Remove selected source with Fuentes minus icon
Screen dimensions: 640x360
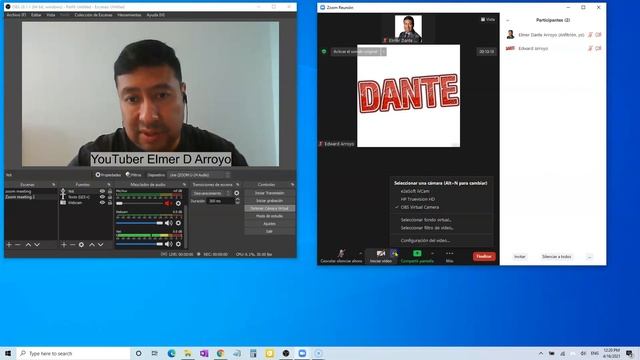[72, 244]
